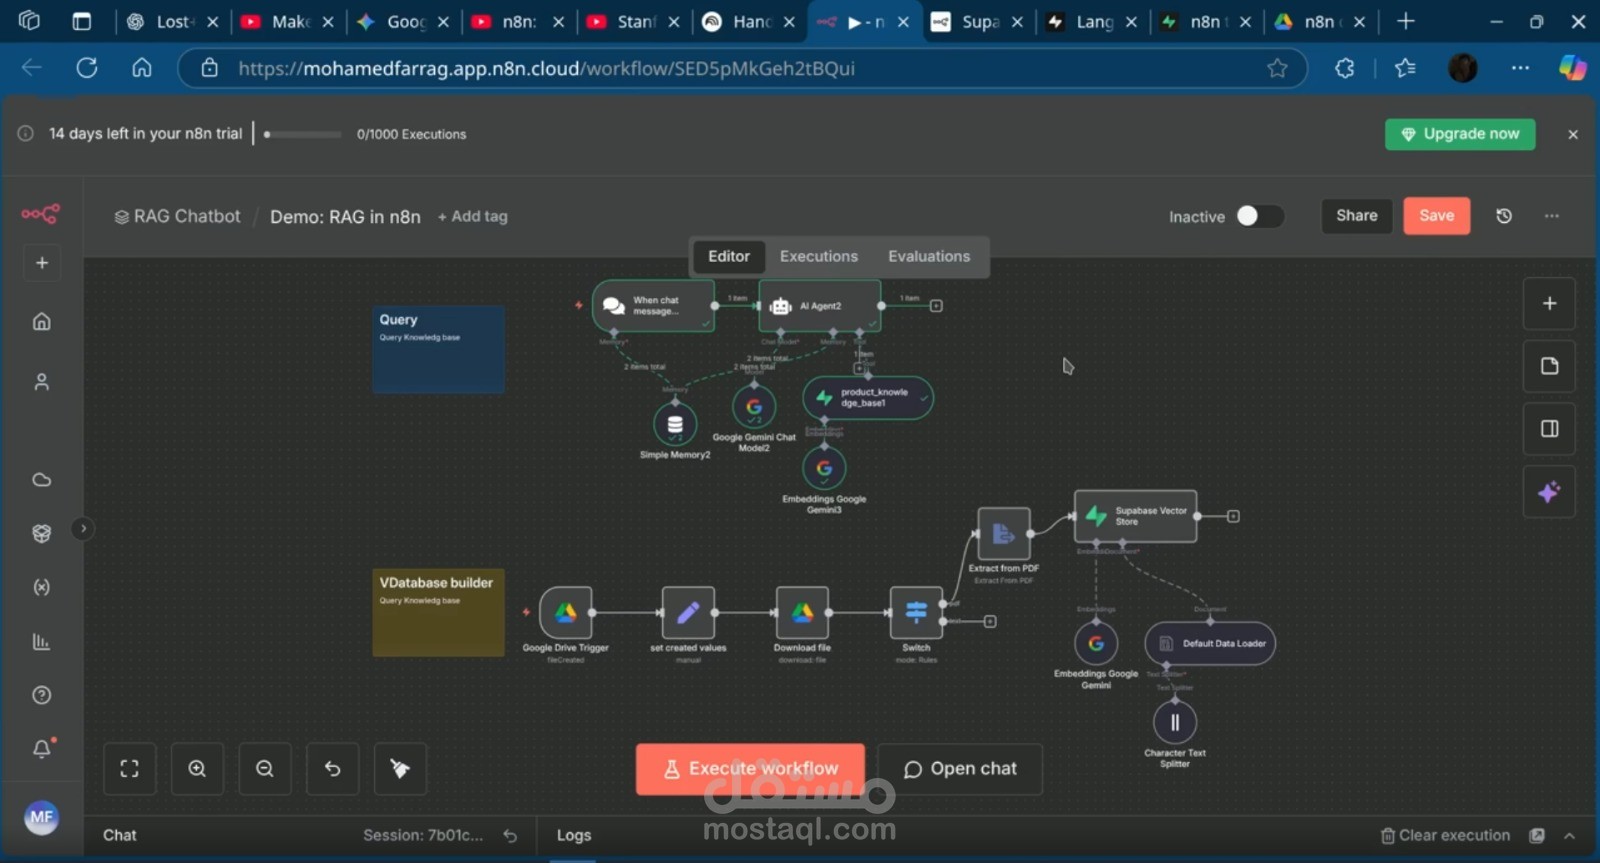Open the notifications bell icon
This screenshot has width=1600, height=863.
(x=42, y=748)
